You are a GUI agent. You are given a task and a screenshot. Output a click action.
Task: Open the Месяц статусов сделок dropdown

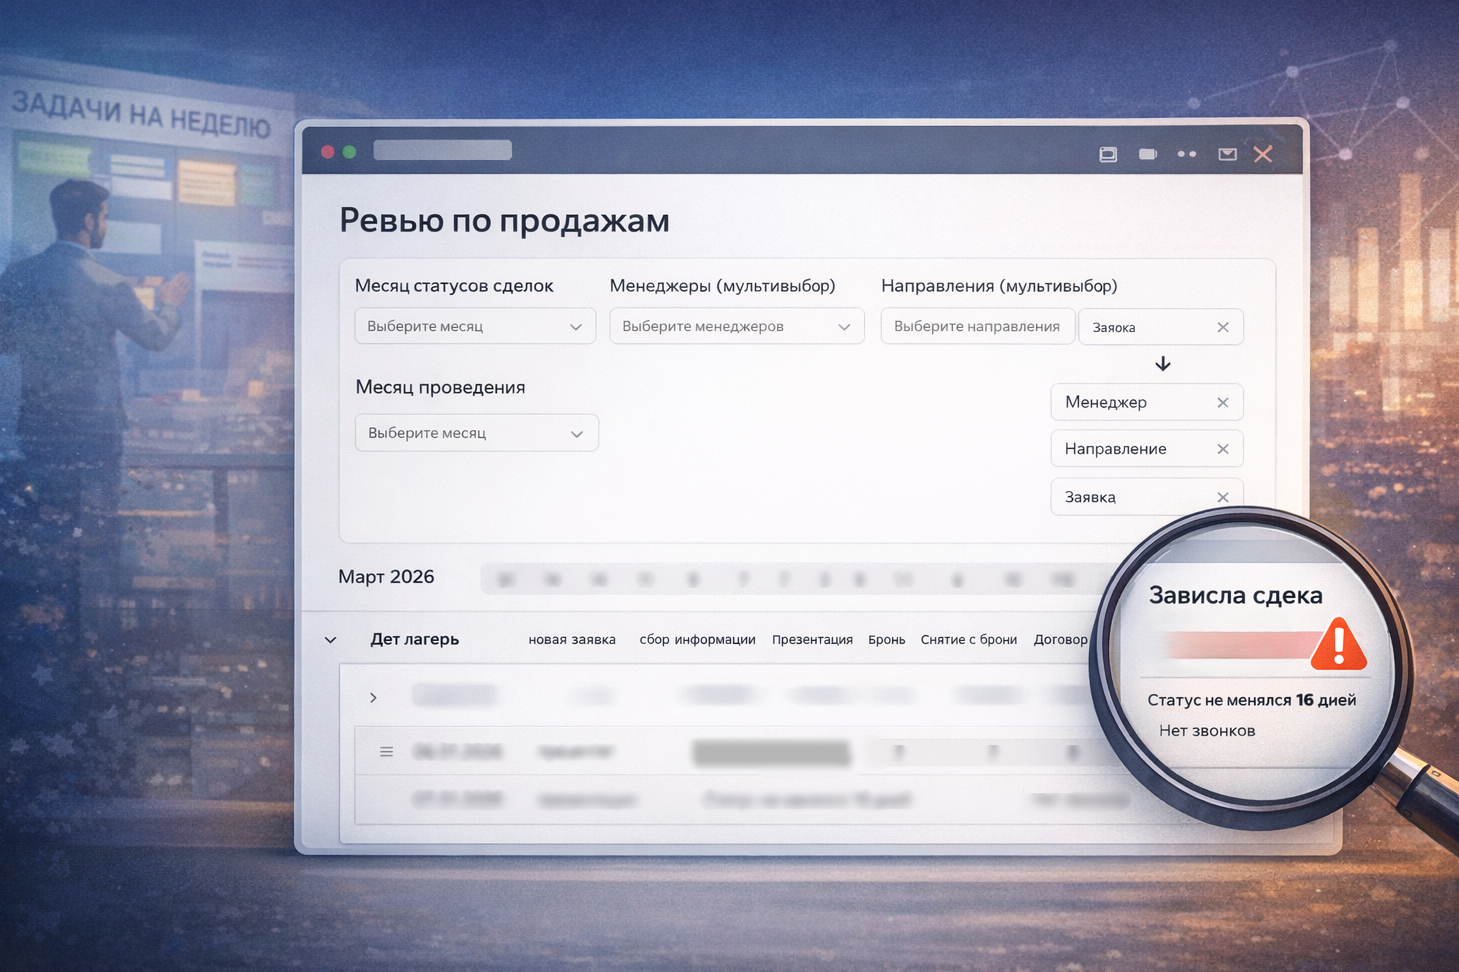[474, 326]
